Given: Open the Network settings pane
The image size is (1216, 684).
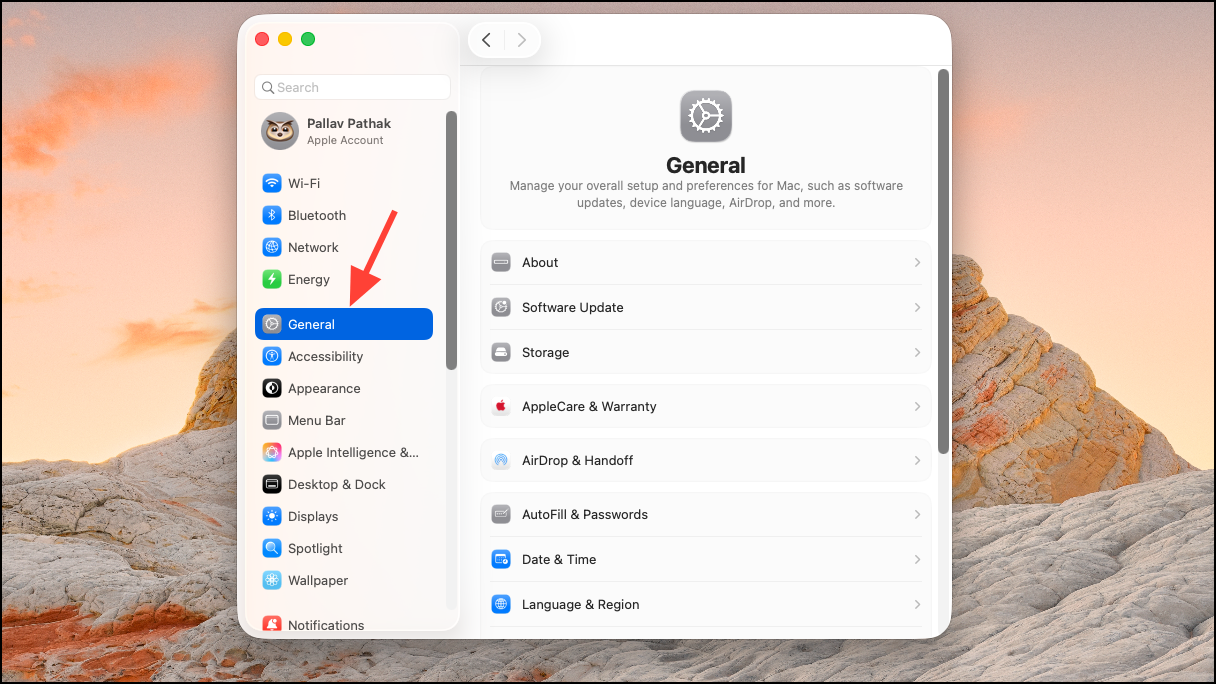Looking at the screenshot, I should [344, 247].
